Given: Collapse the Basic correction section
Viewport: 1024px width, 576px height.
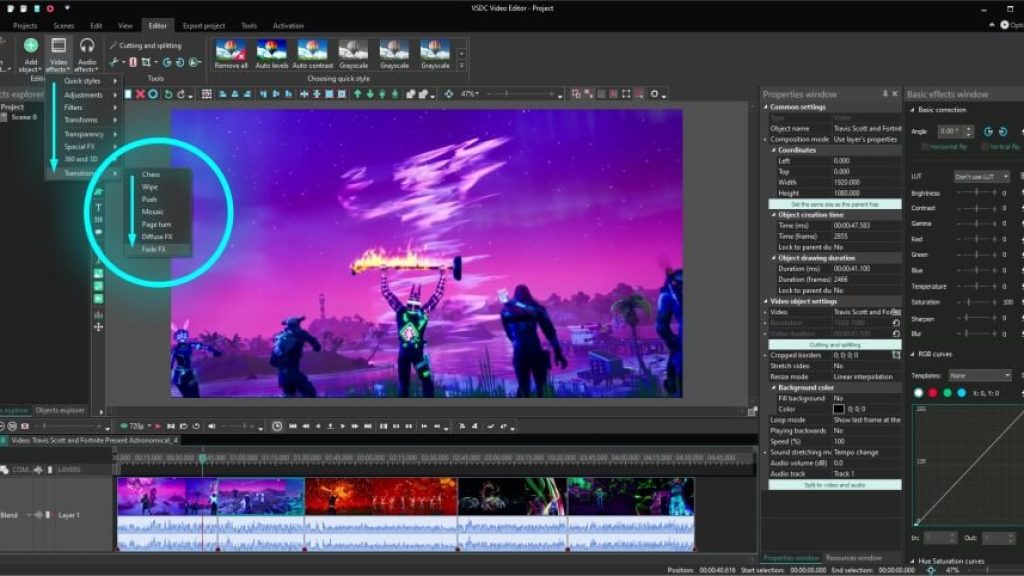Looking at the screenshot, I should tap(912, 110).
